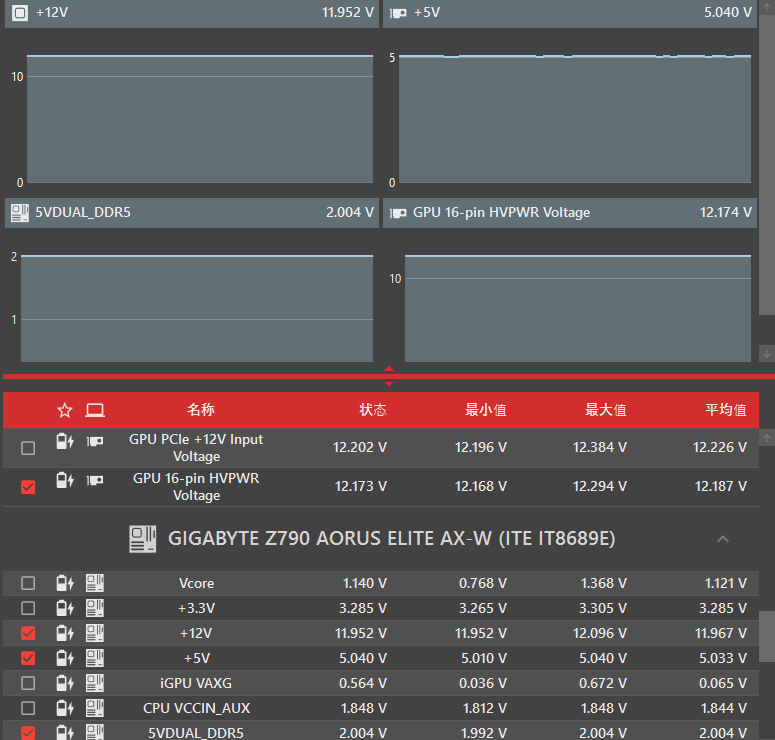Click the battery icon in the Vcore row
The width and height of the screenshot is (775, 740).
pyautogui.click(x=65, y=583)
